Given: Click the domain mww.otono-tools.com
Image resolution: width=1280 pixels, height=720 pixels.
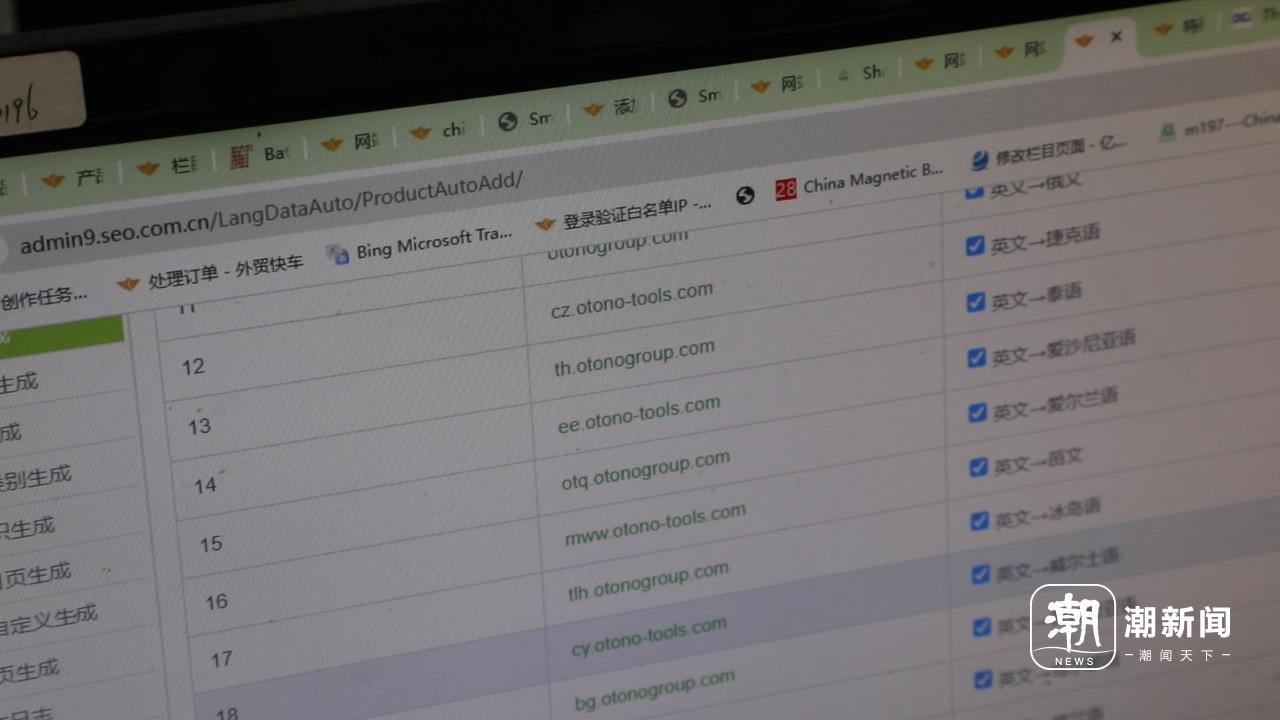Looking at the screenshot, I should (655, 526).
